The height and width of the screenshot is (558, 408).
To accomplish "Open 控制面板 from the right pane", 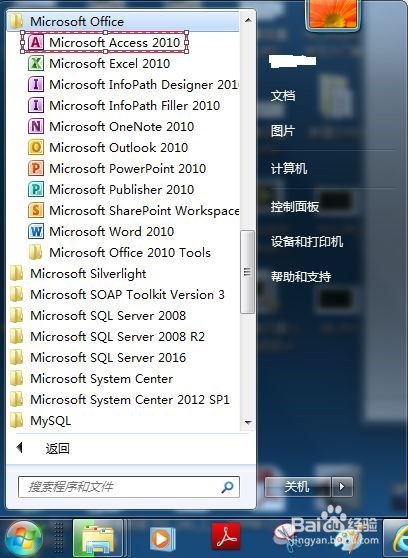I will coord(294,206).
